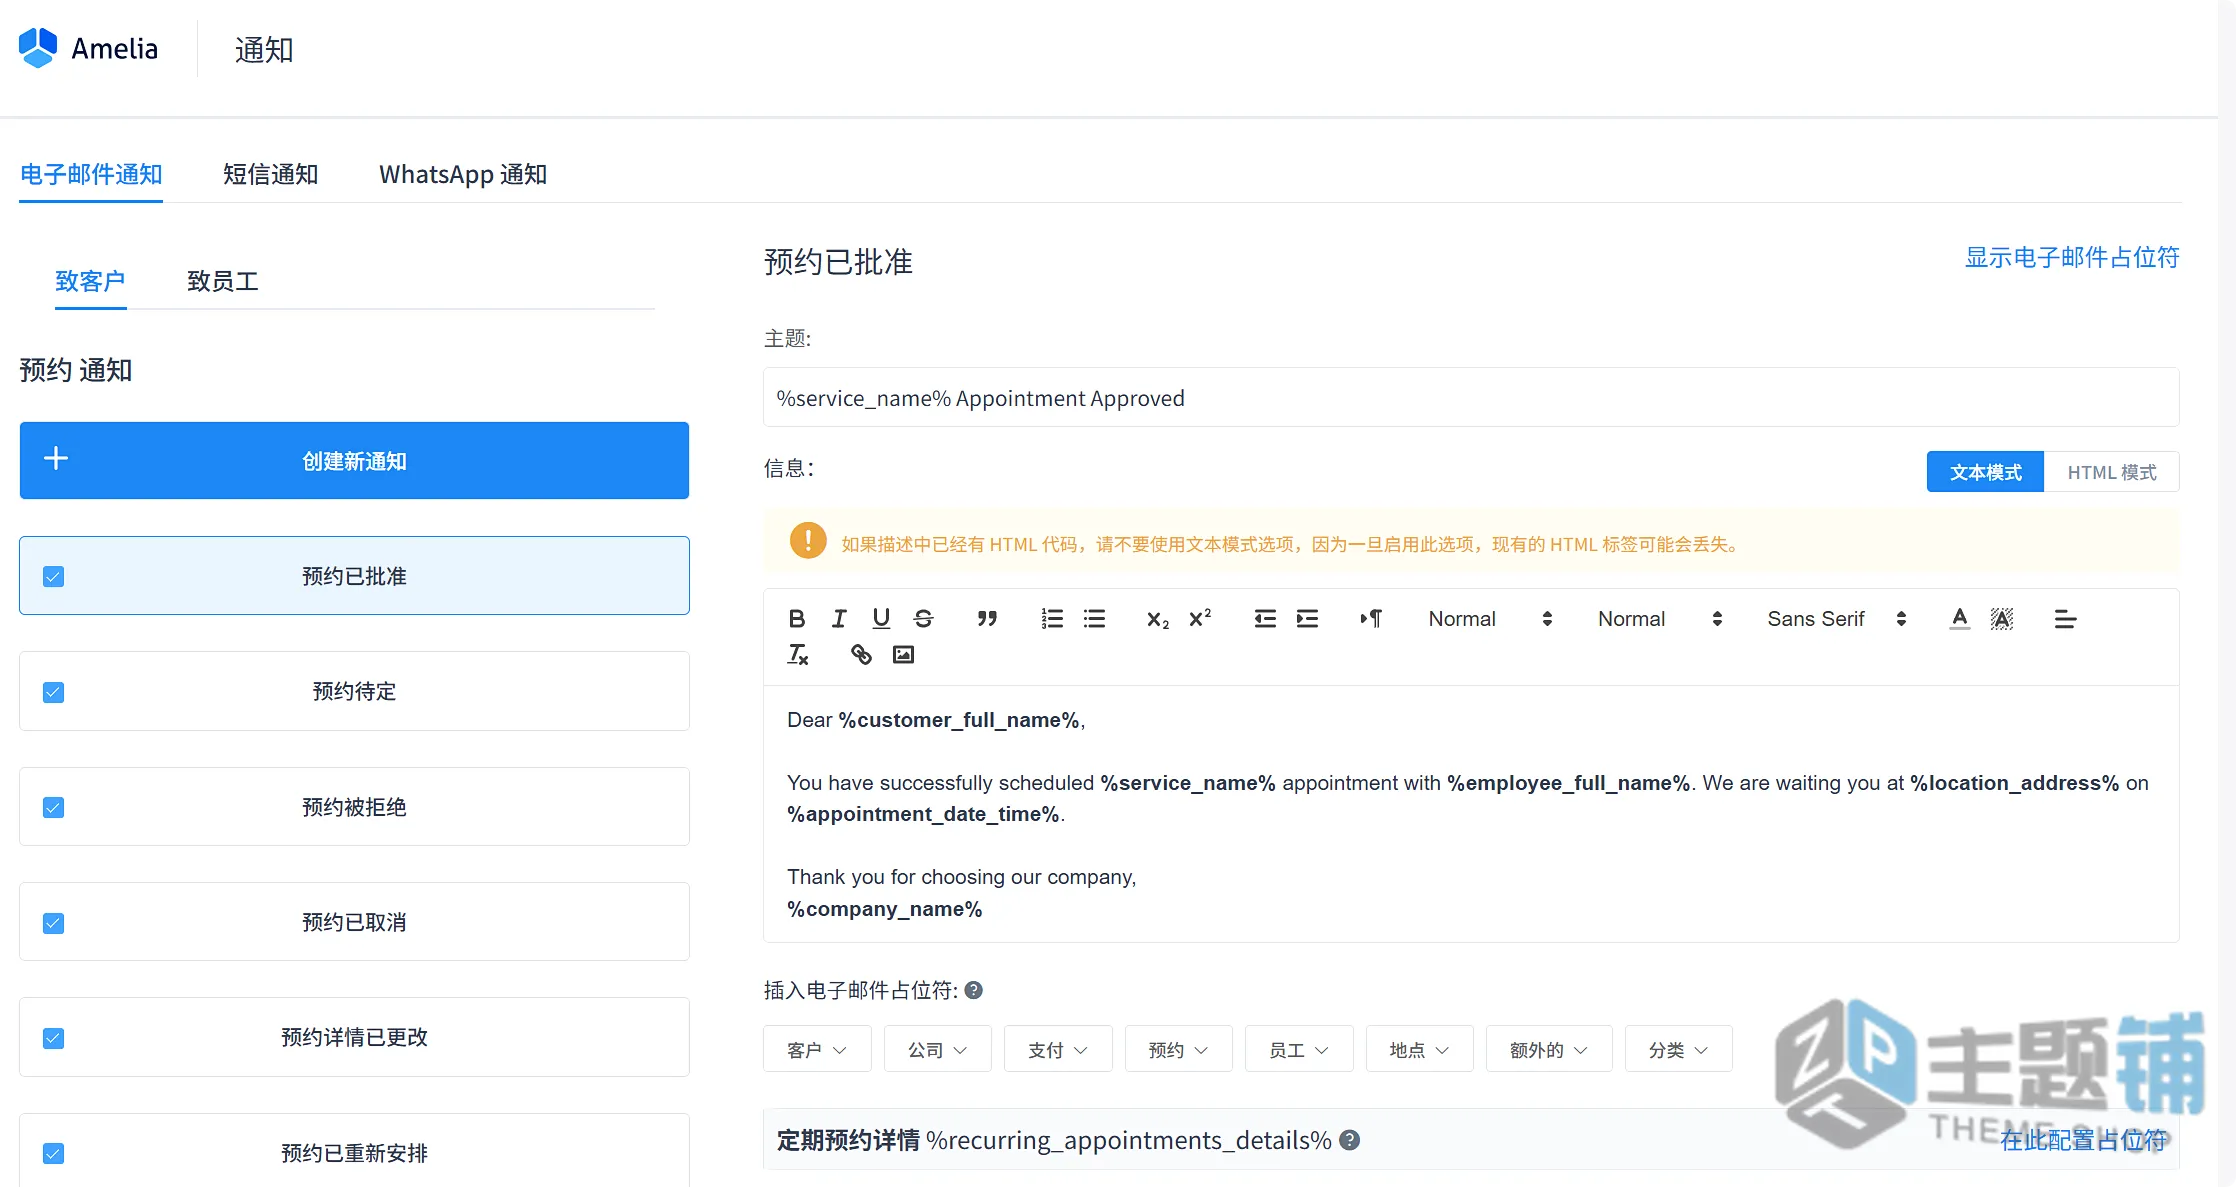Decrease text indent
This screenshot has width=2236, height=1187.
1265,619
